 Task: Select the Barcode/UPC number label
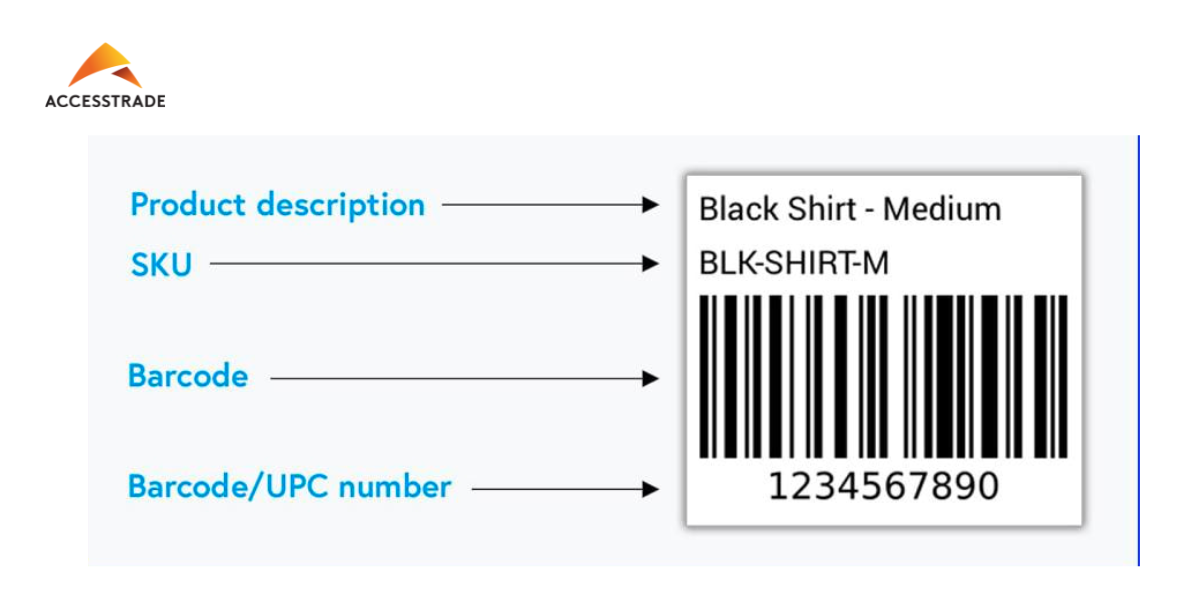[x=289, y=487]
